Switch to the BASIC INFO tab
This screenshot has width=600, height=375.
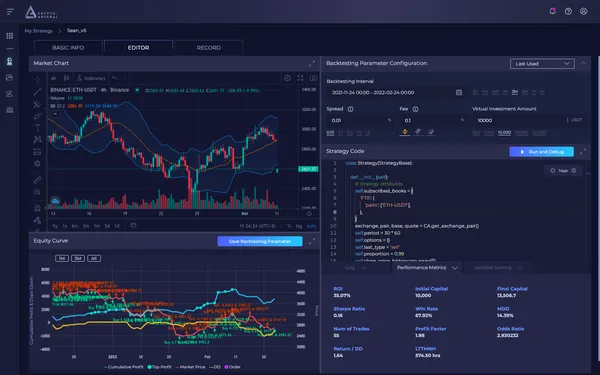tap(68, 48)
